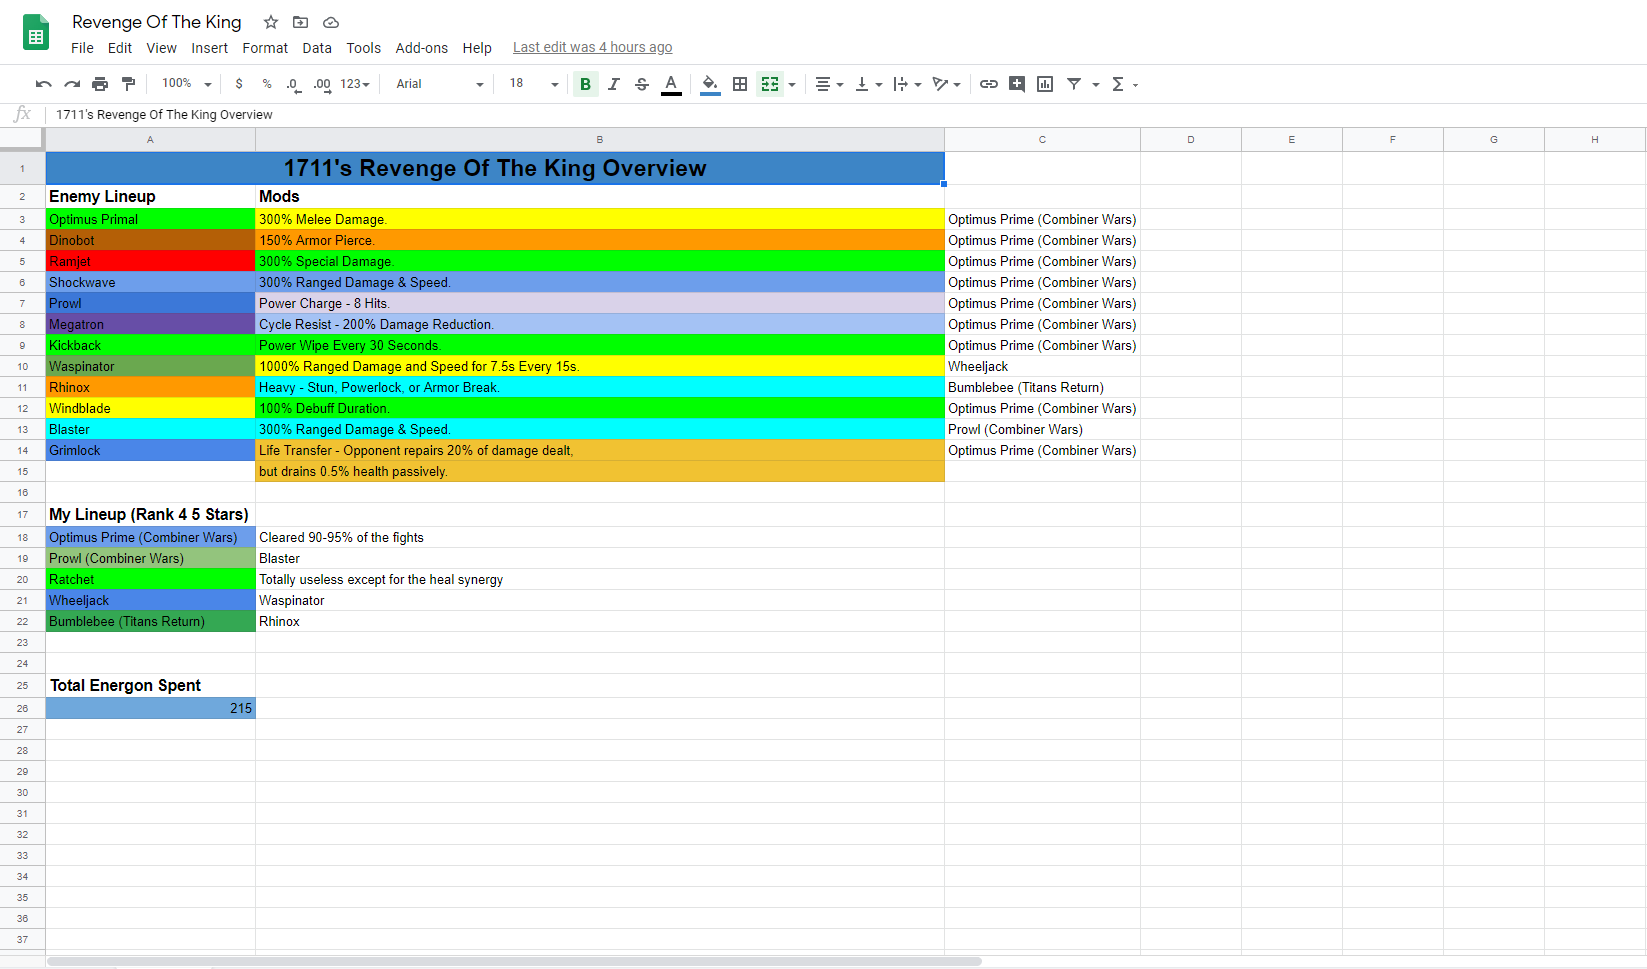Image resolution: width=1647 pixels, height=969 pixels.
Task: Click the Insert chart icon
Action: 1045,84
